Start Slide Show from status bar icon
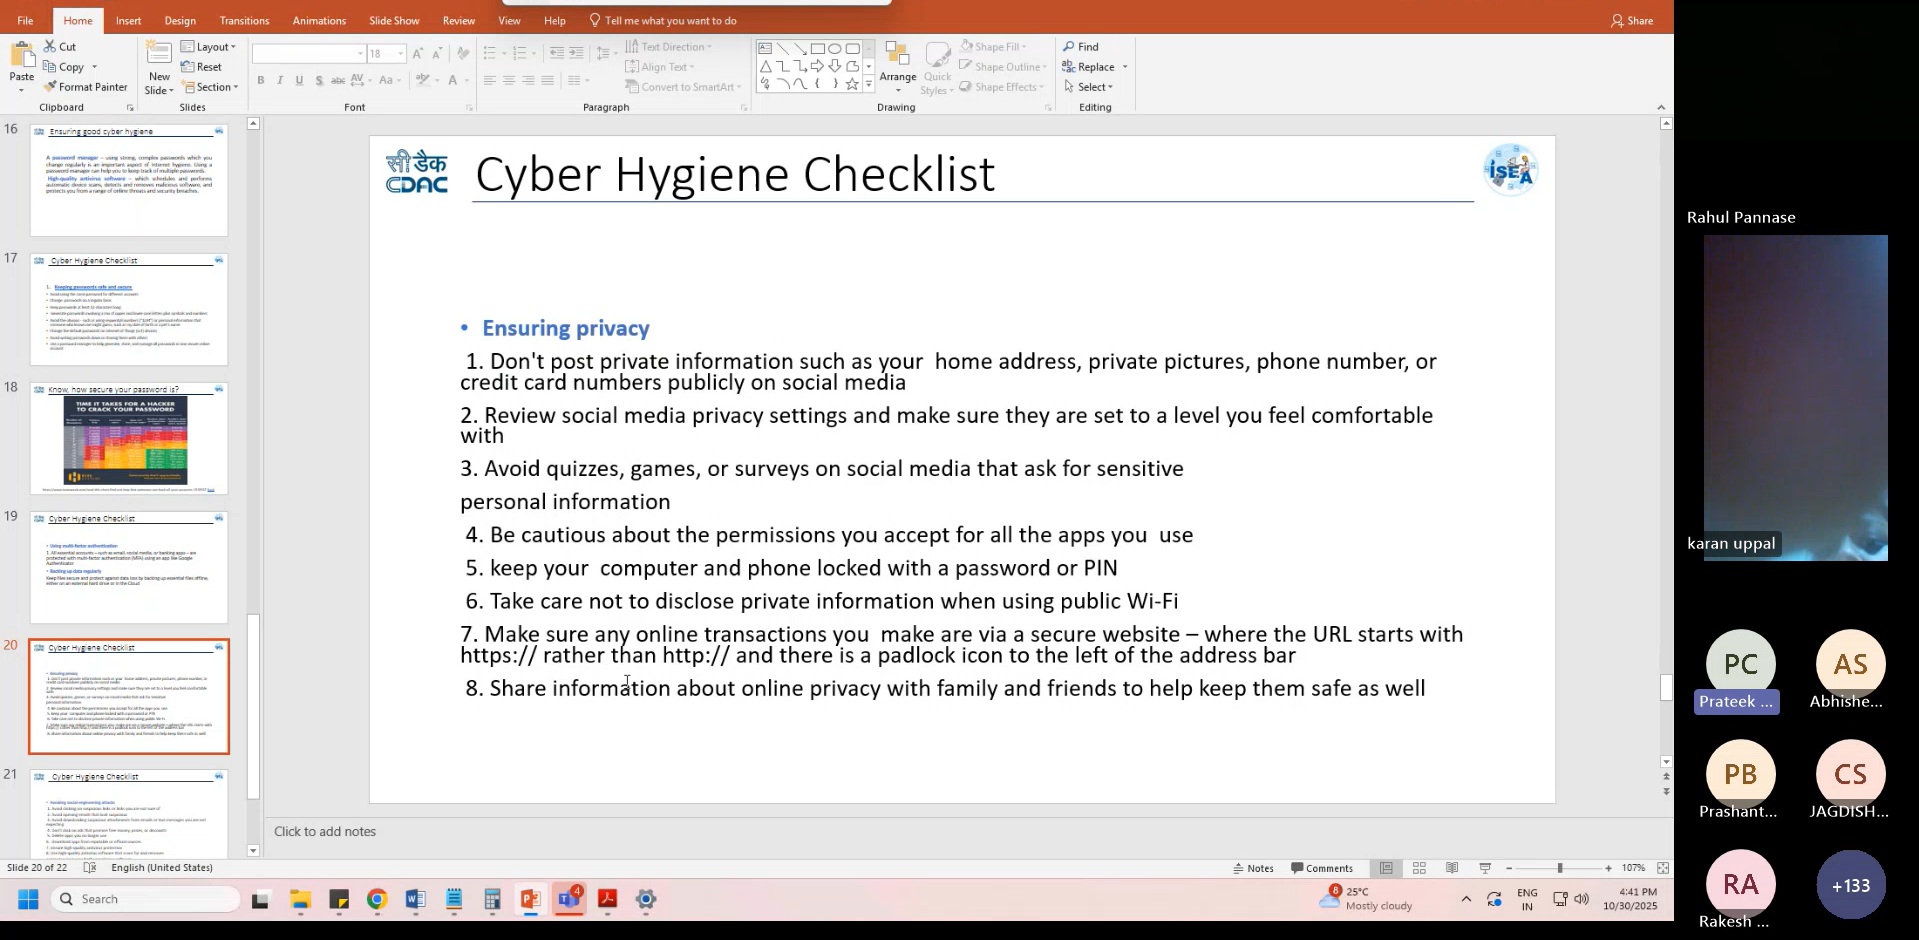Screen dimensions: 1919x940 1485,868
